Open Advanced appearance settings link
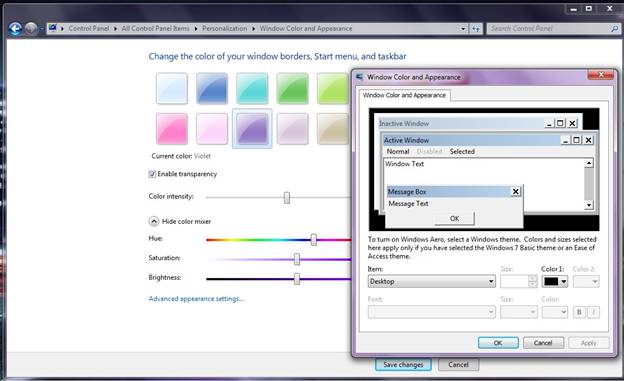This screenshot has width=624, height=381. click(196, 299)
